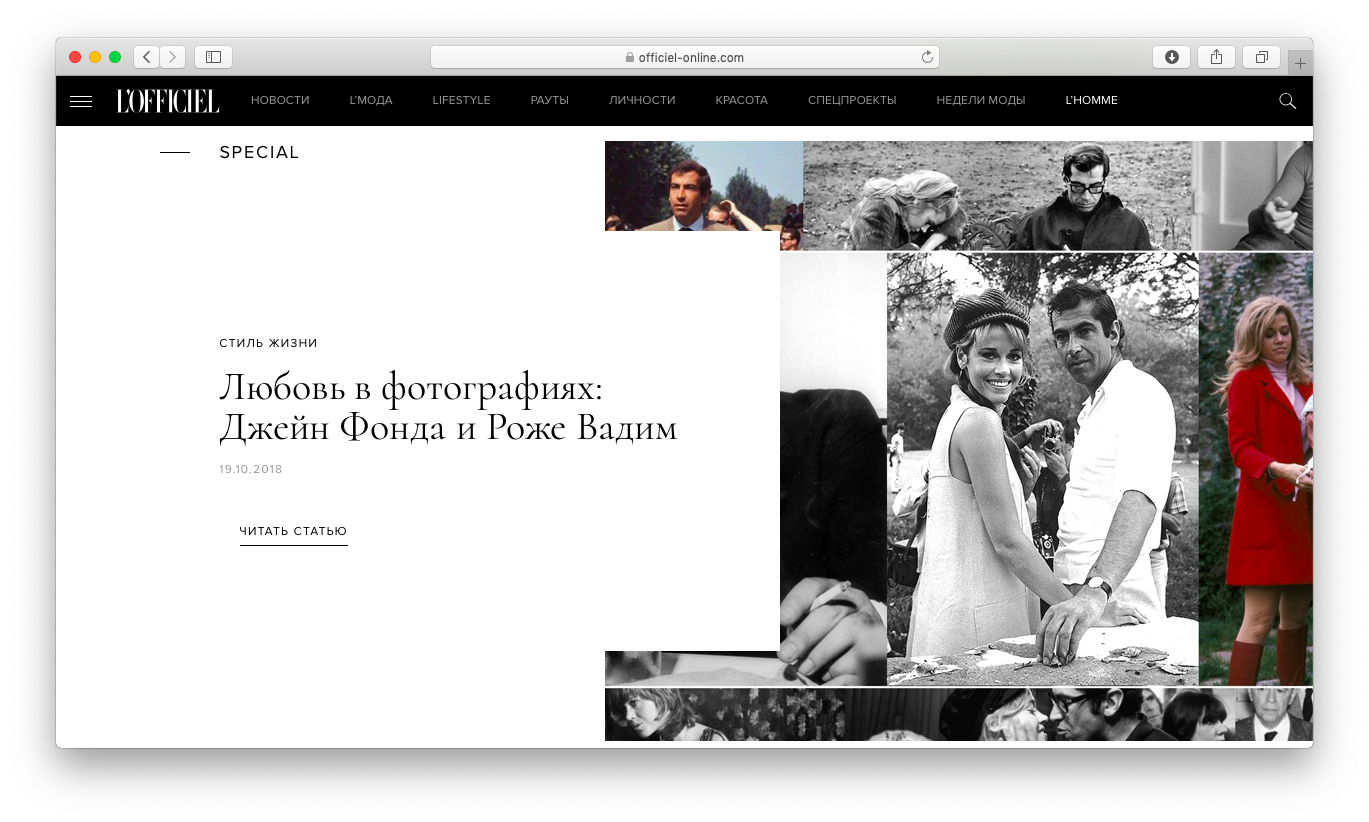Go back with Safari's back arrow
The width and height of the screenshot is (1369, 822).
[147, 57]
